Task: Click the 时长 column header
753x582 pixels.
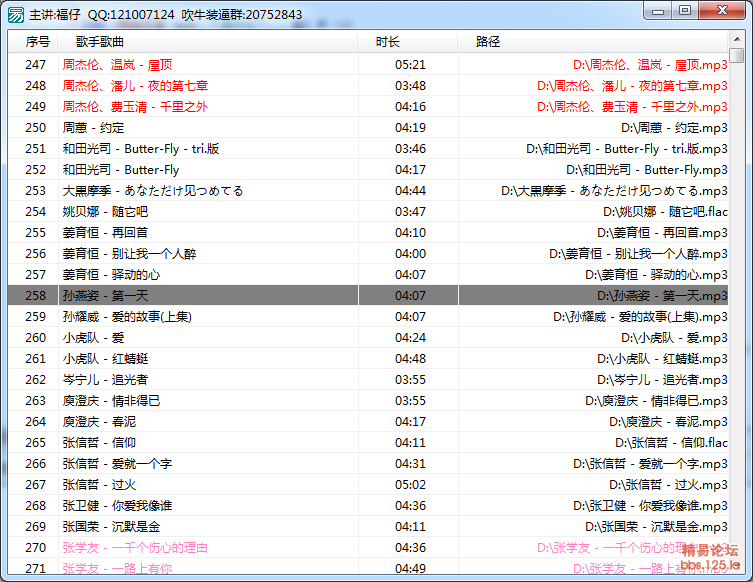Action: point(388,42)
